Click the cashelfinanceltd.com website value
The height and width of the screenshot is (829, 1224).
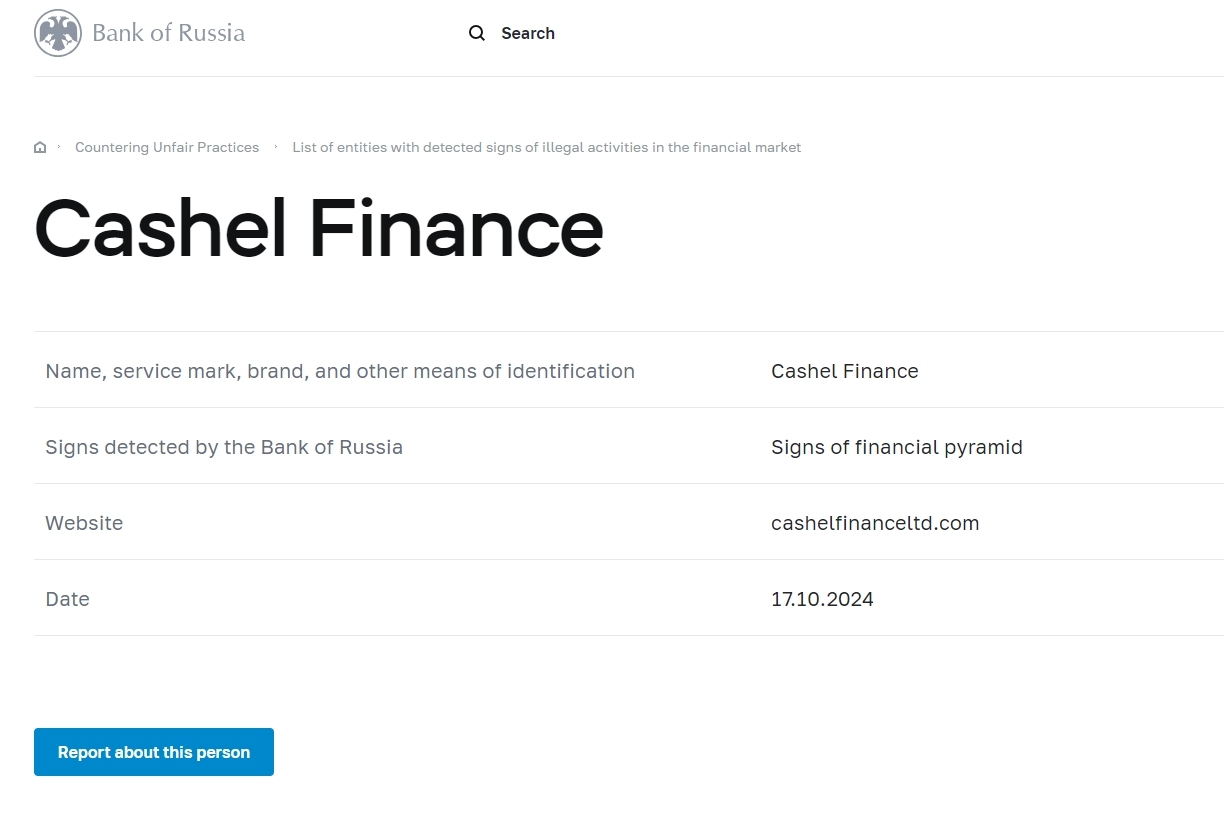[x=874, y=523]
